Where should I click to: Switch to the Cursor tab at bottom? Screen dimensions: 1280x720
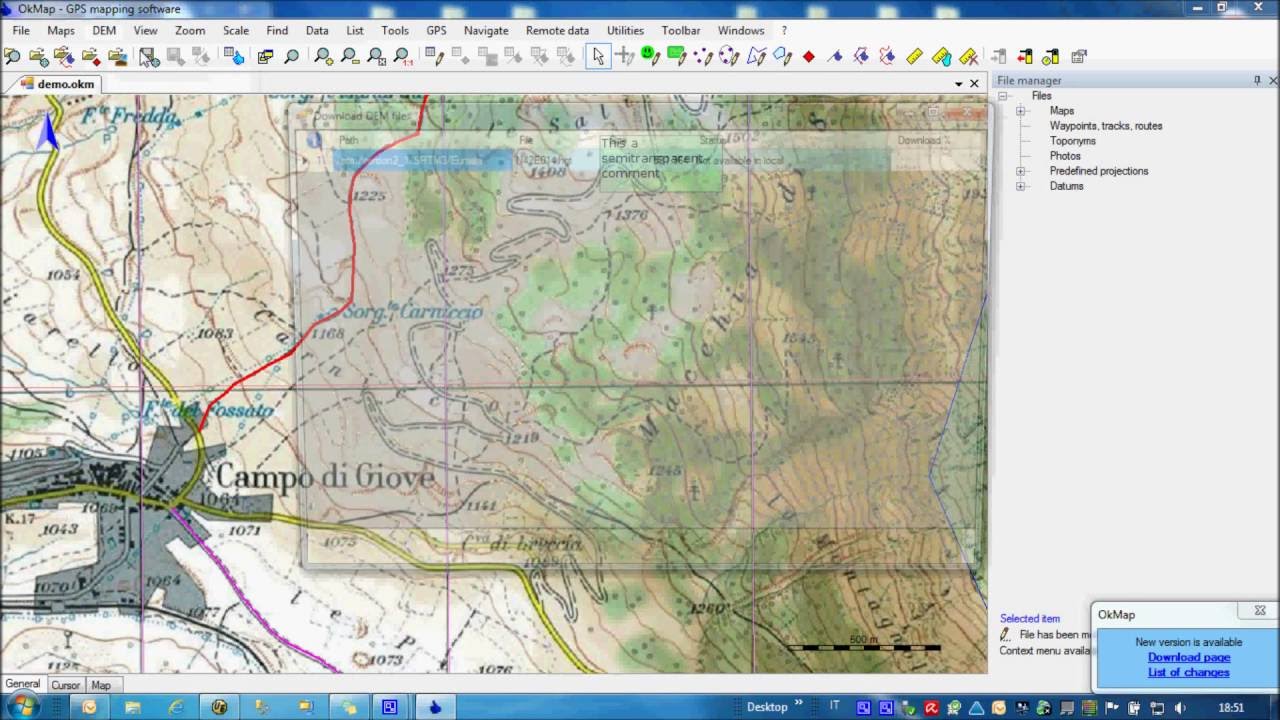pyautogui.click(x=65, y=685)
